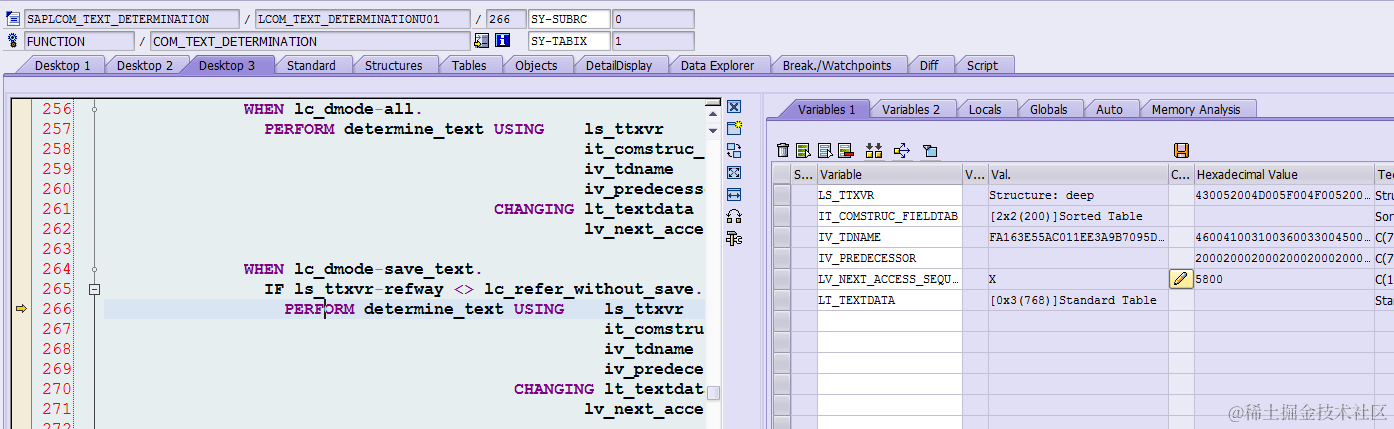1394x429 pixels.
Task: Click the pencil edit icon for LV_NEXT_ACCESS_SEQU
Action: [1181, 279]
